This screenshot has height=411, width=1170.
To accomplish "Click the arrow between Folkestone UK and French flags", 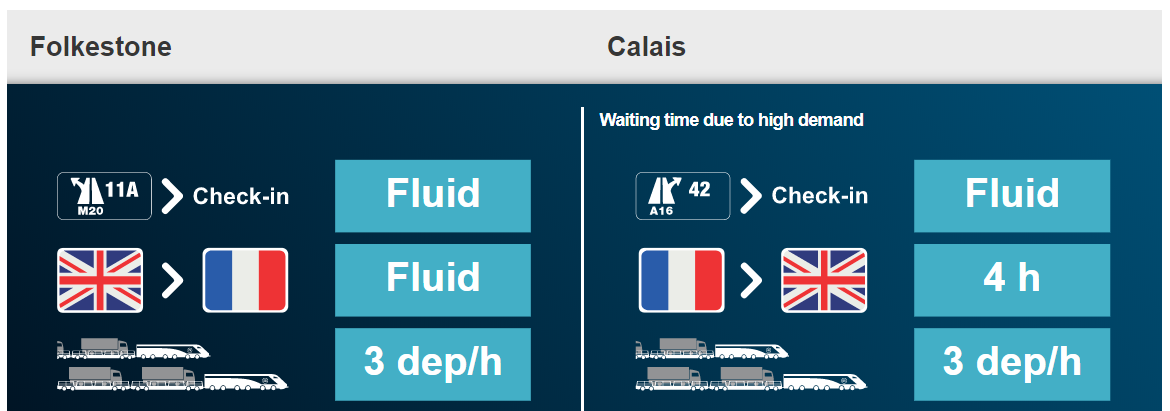I will pos(172,281).
